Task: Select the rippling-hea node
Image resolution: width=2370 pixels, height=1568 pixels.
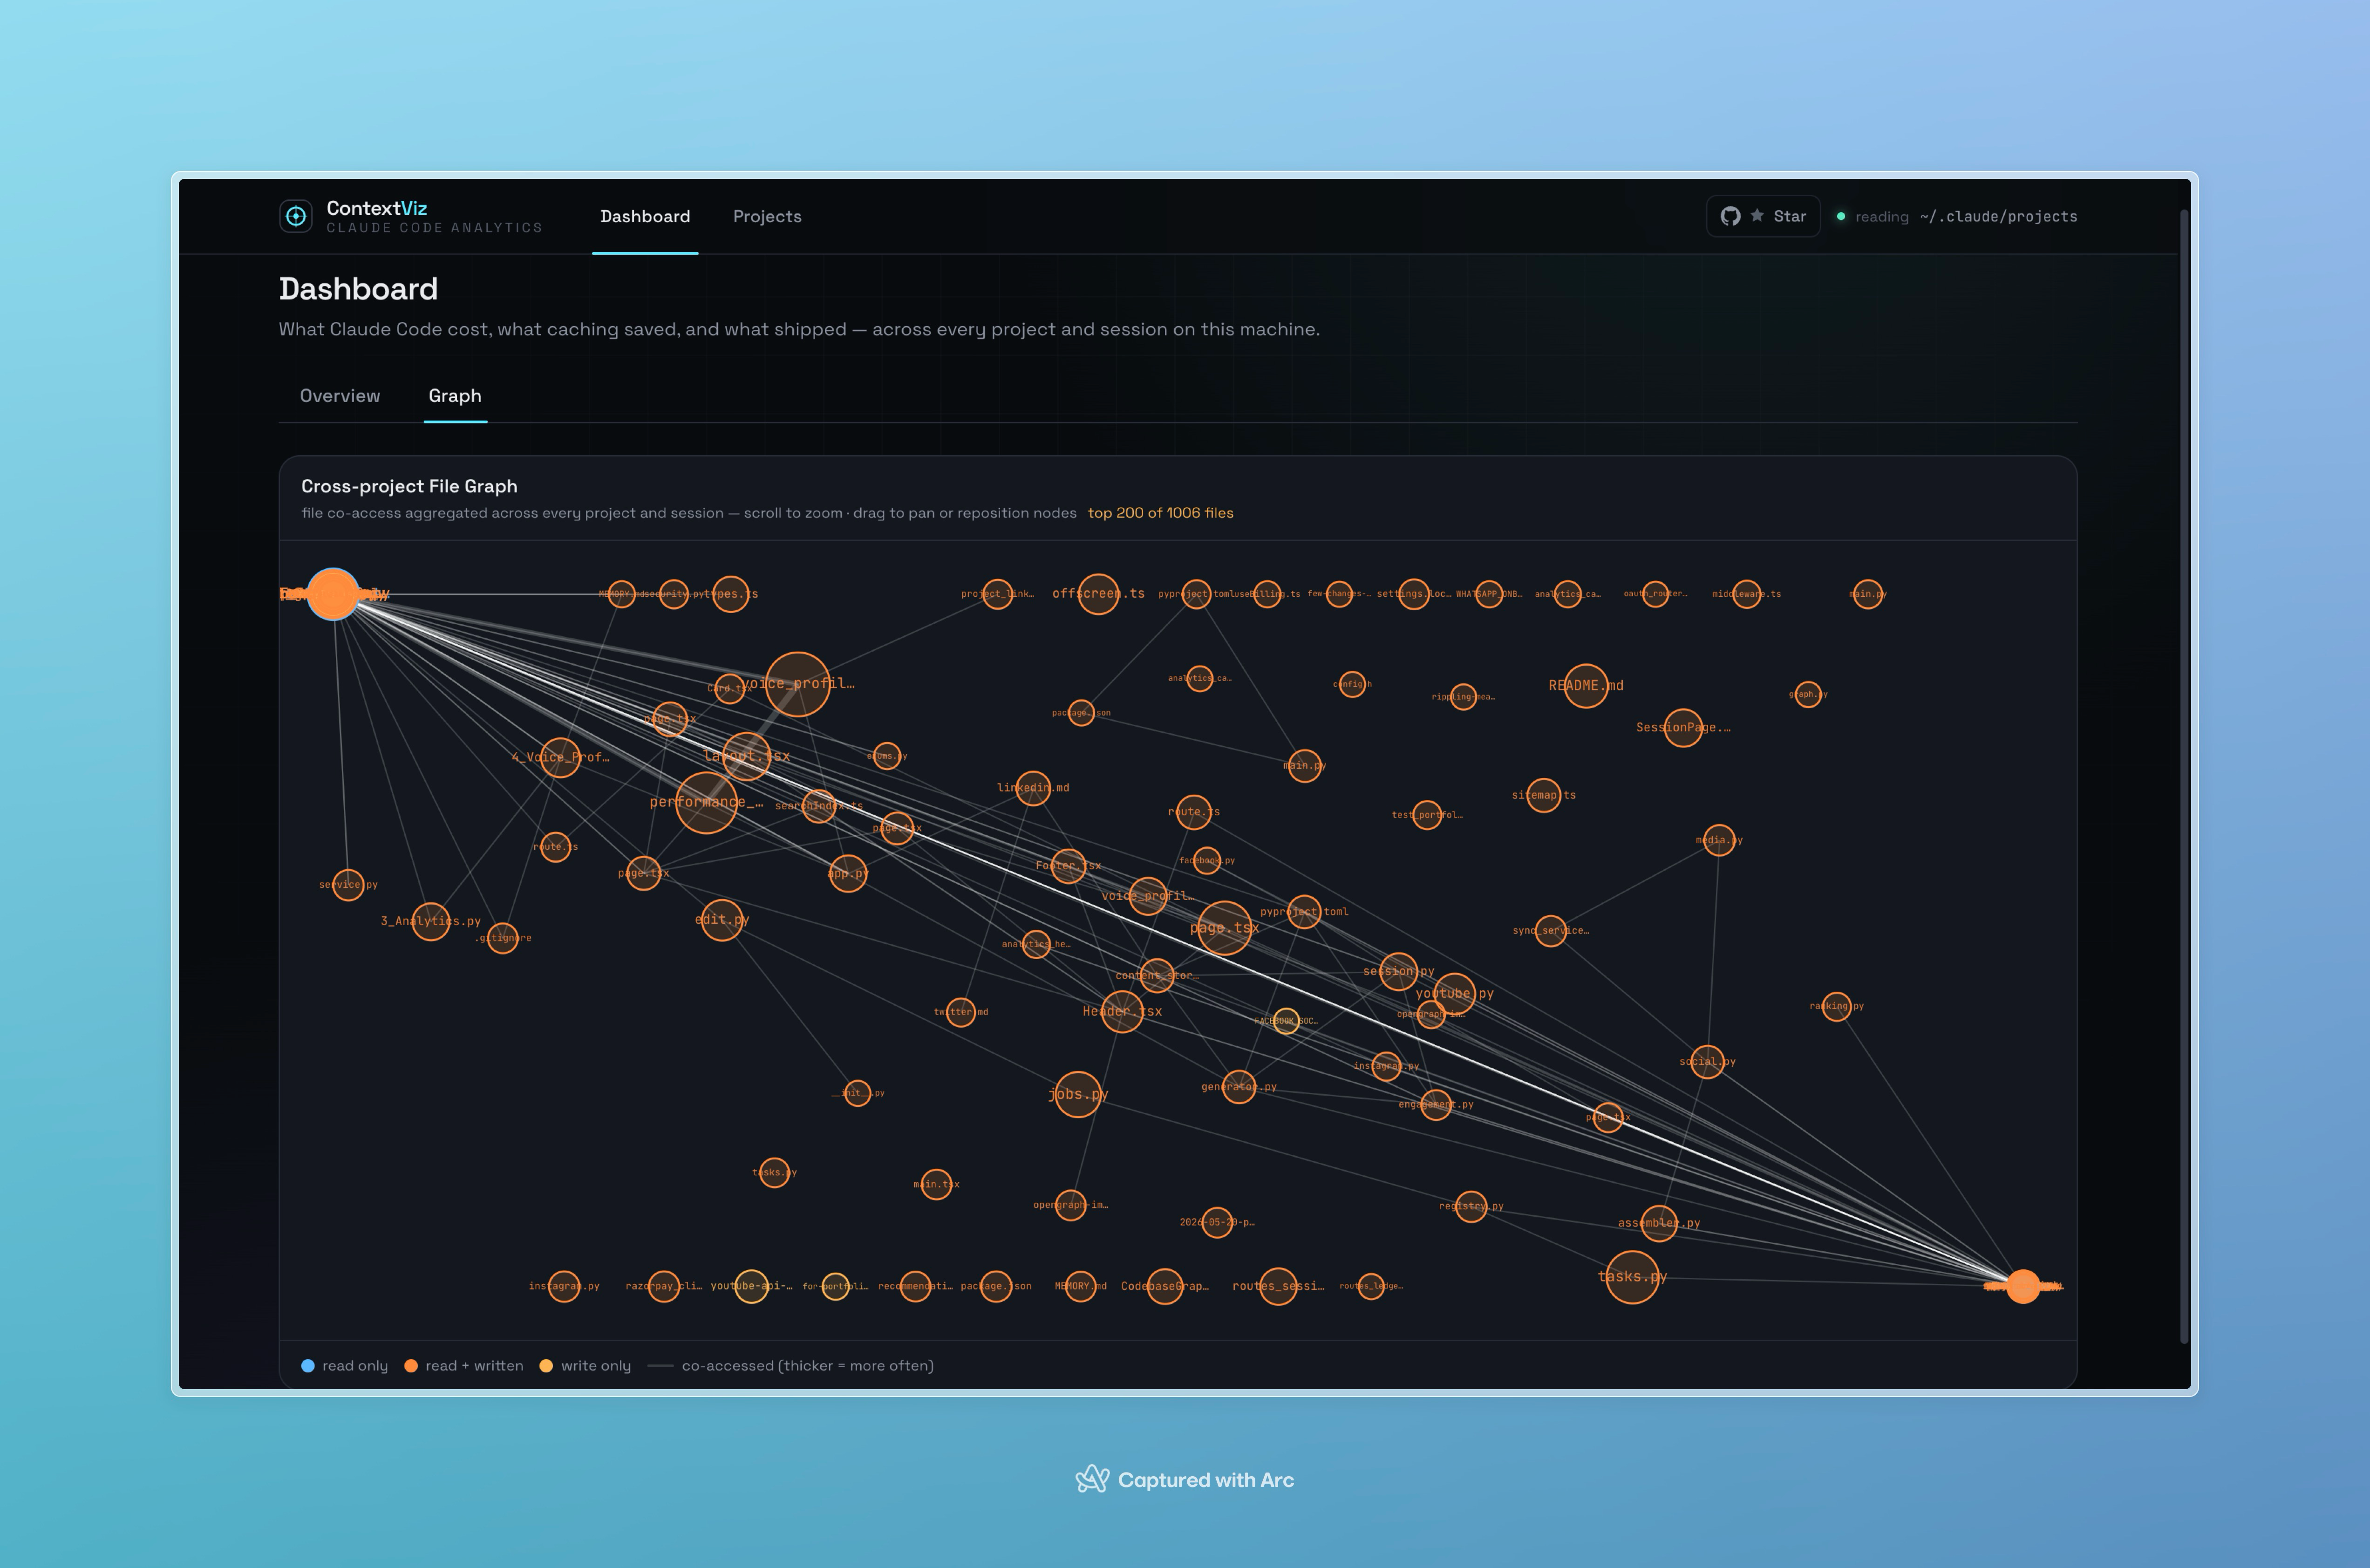Action: pos(1462,697)
